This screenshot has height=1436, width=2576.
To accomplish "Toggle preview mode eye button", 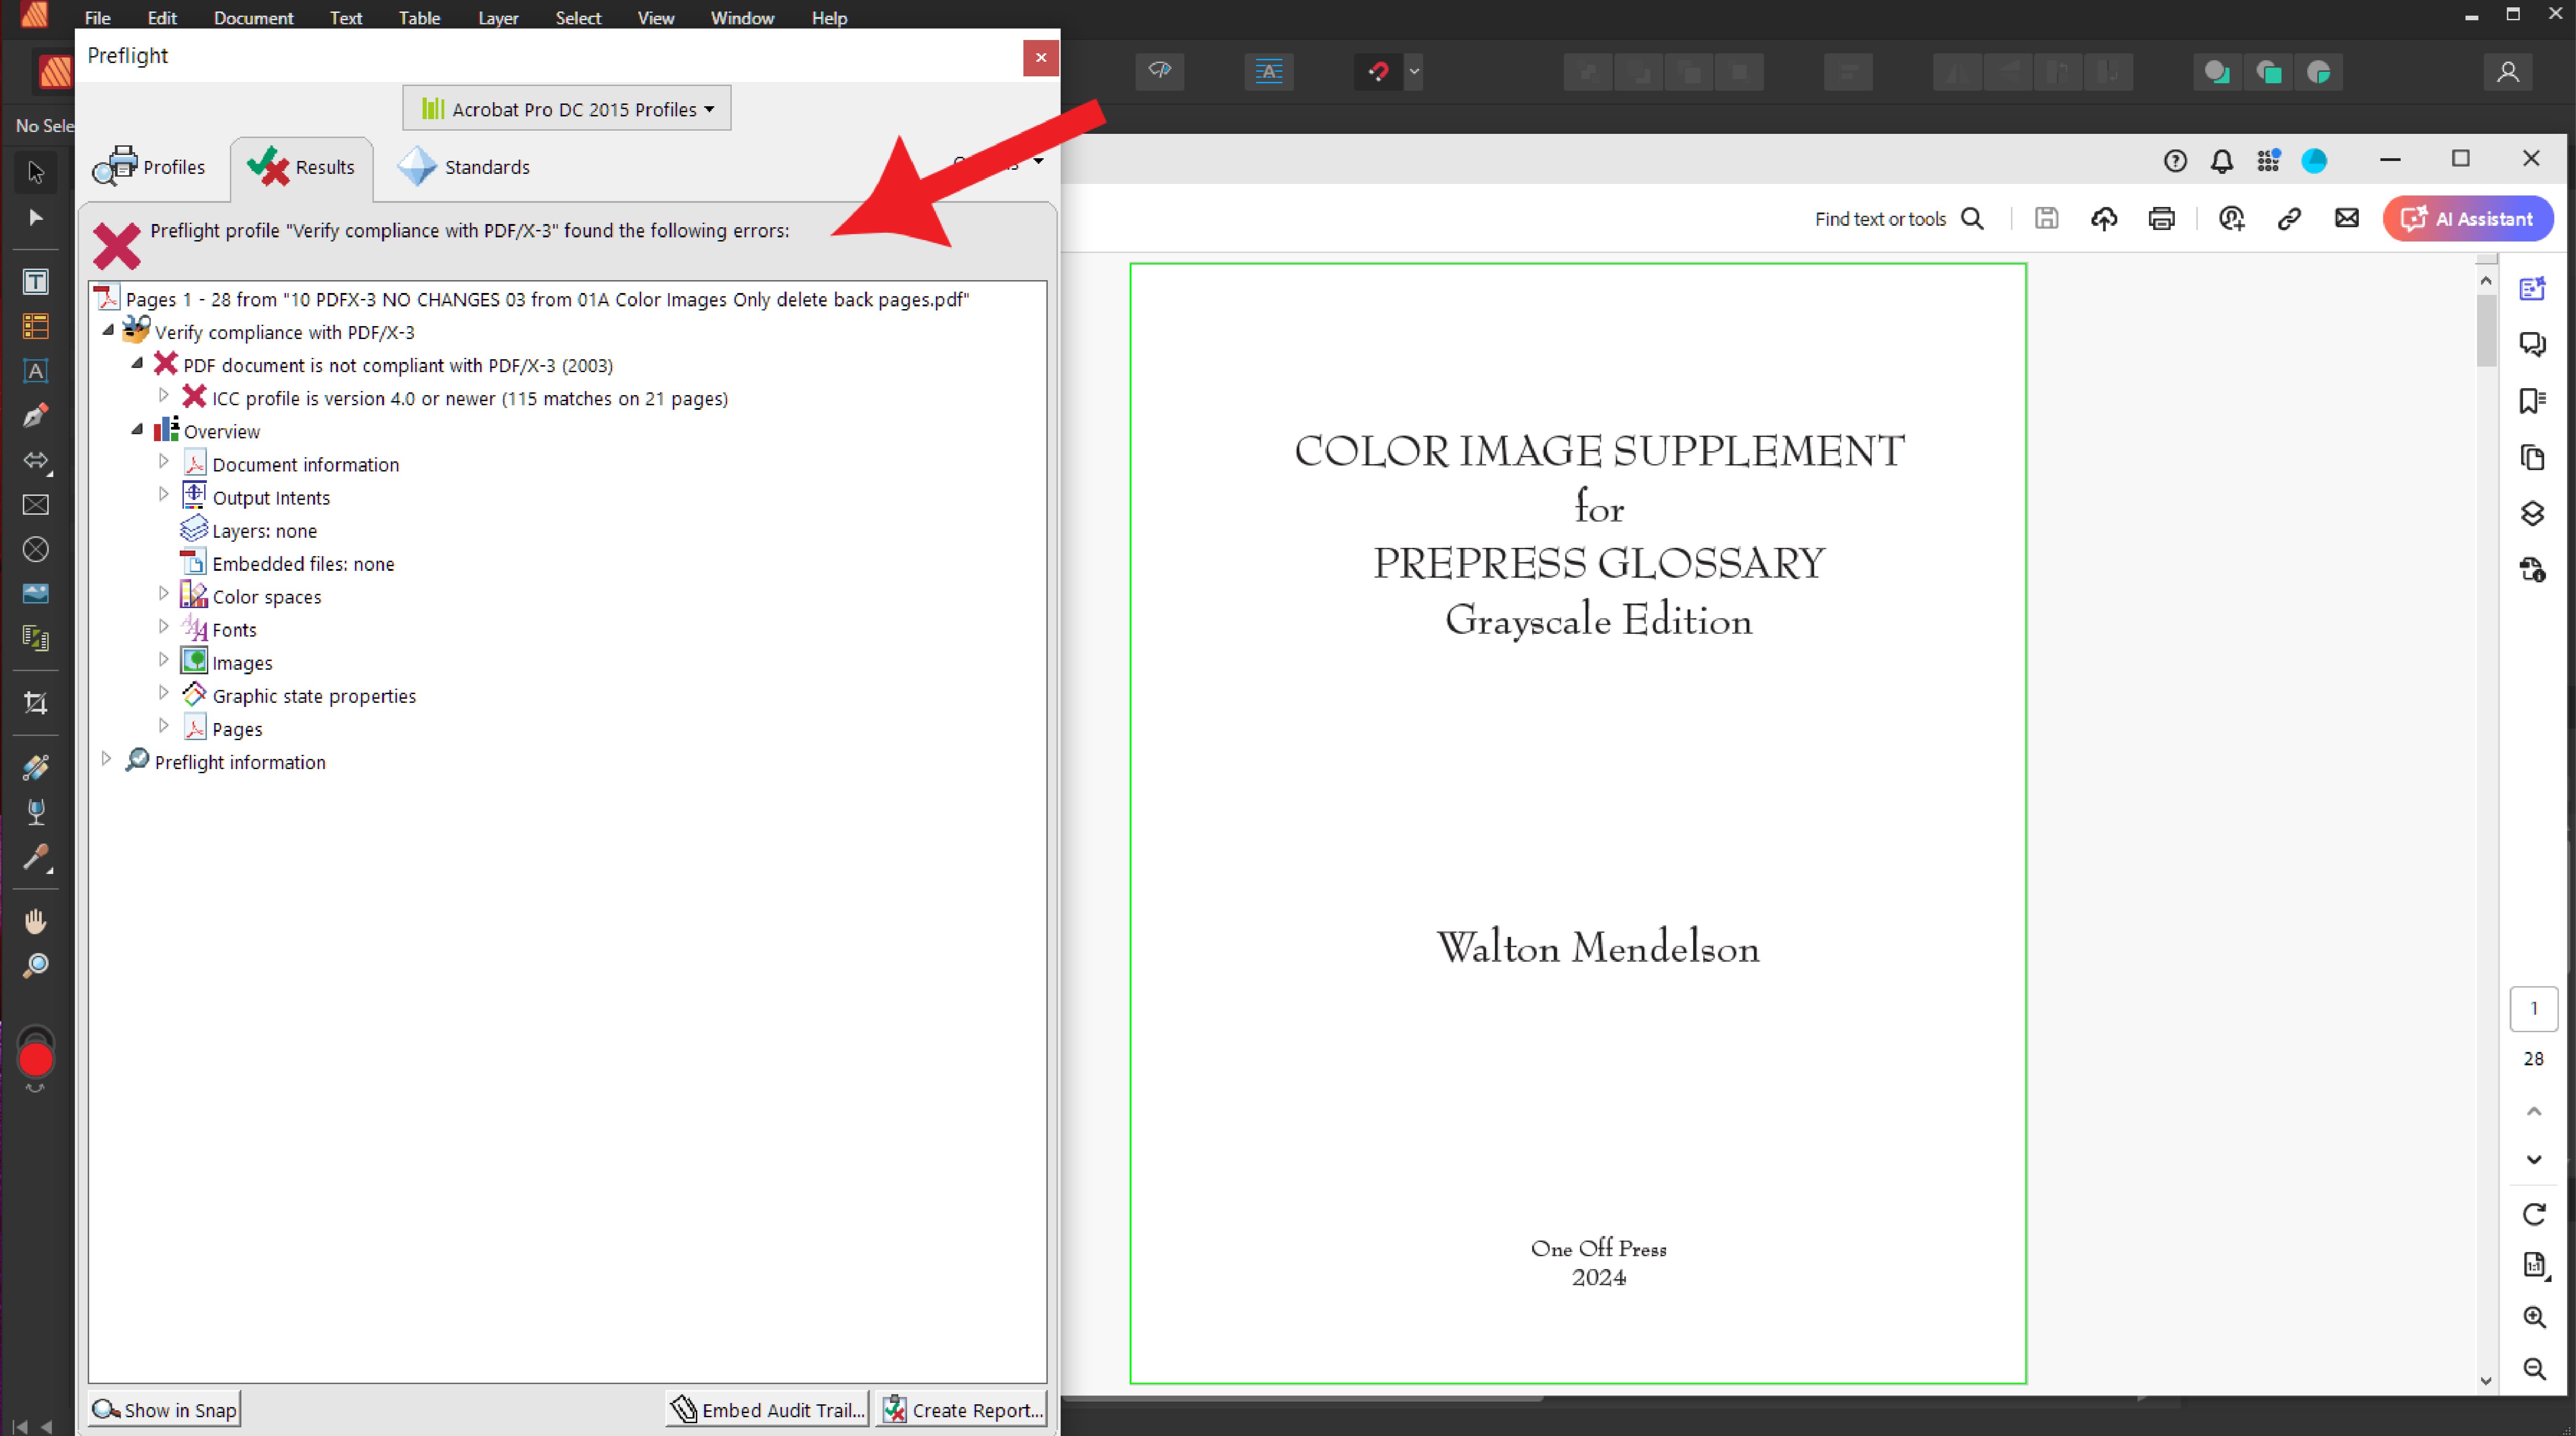I will coord(1160,72).
